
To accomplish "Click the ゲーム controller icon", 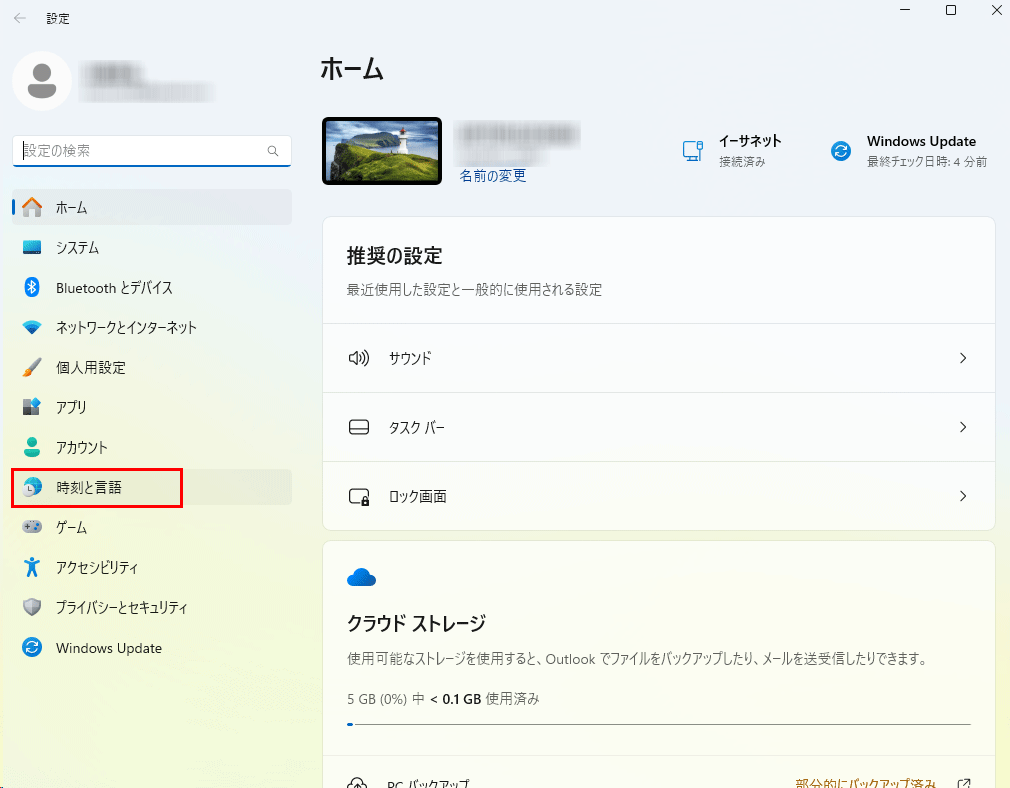I will pyautogui.click(x=32, y=527).
